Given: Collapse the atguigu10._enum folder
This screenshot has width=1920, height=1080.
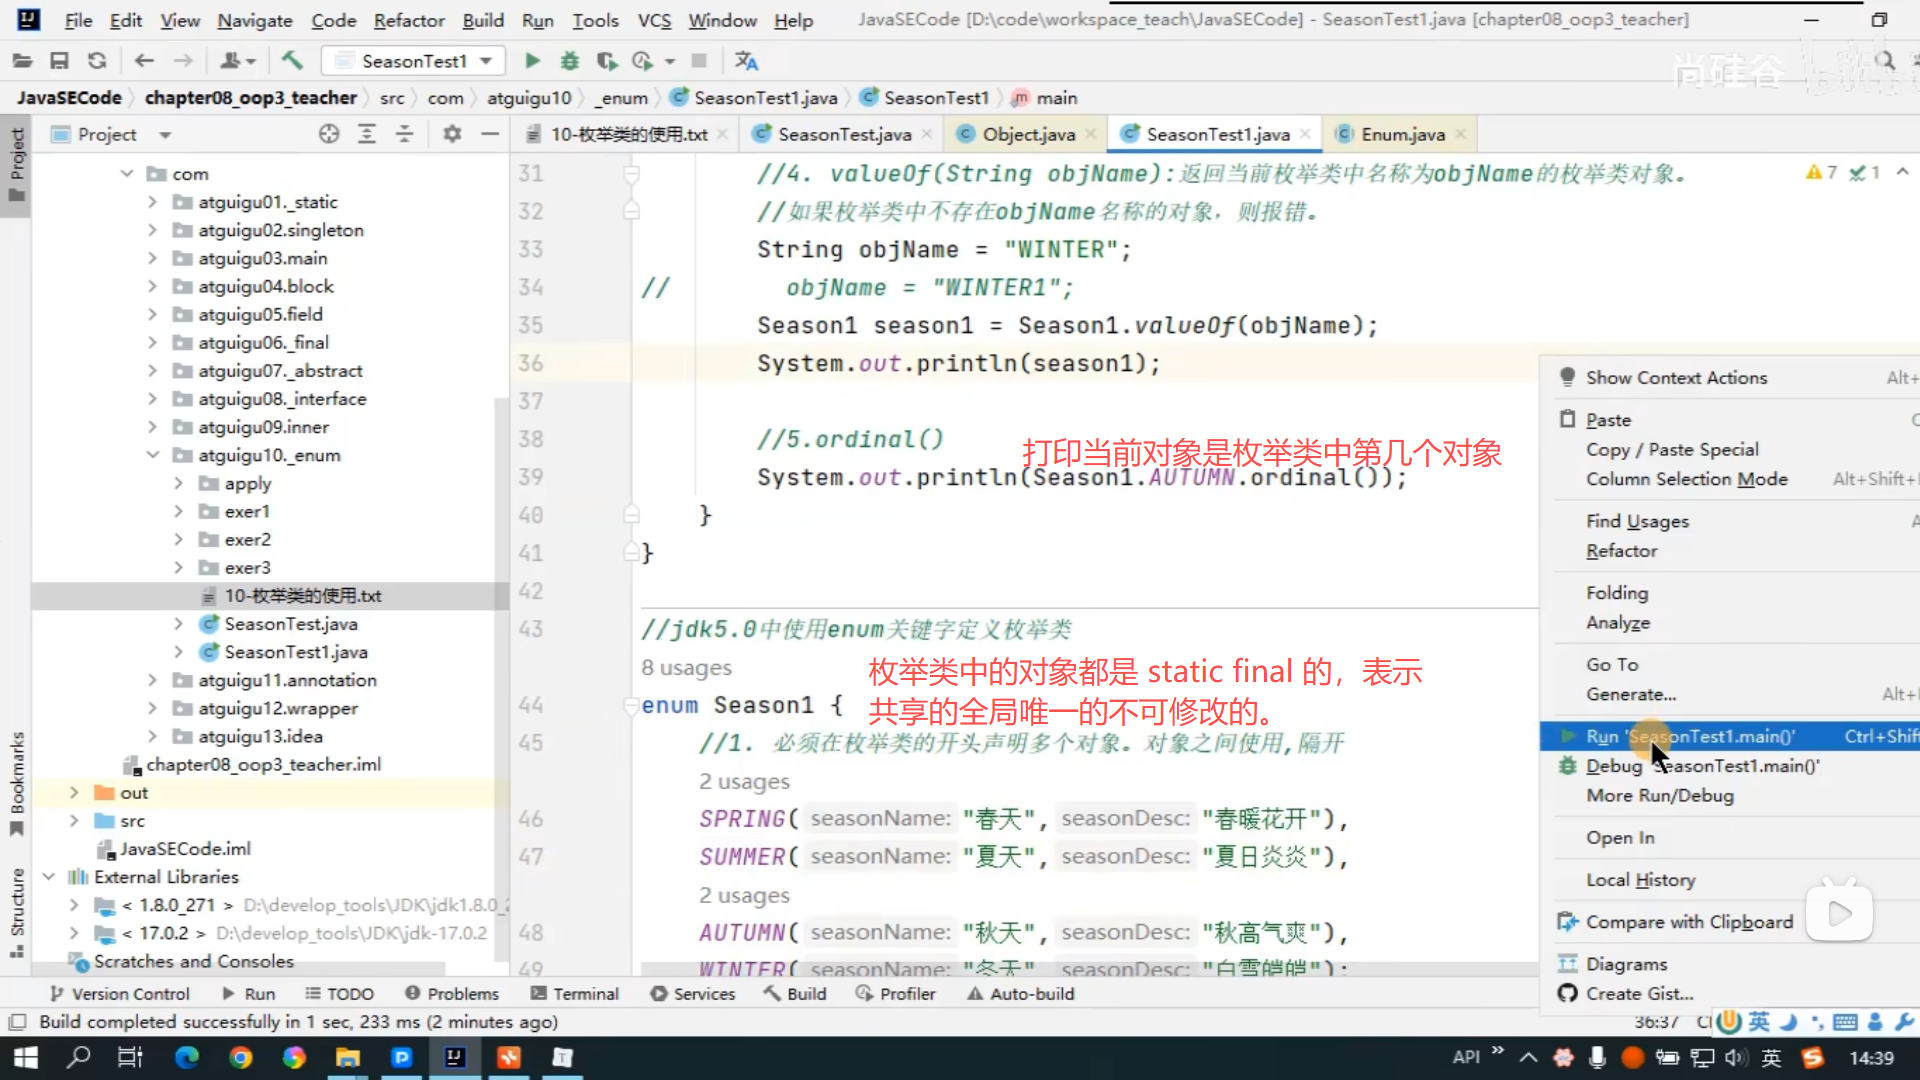Looking at the screenshot, I should pos(152,455).
